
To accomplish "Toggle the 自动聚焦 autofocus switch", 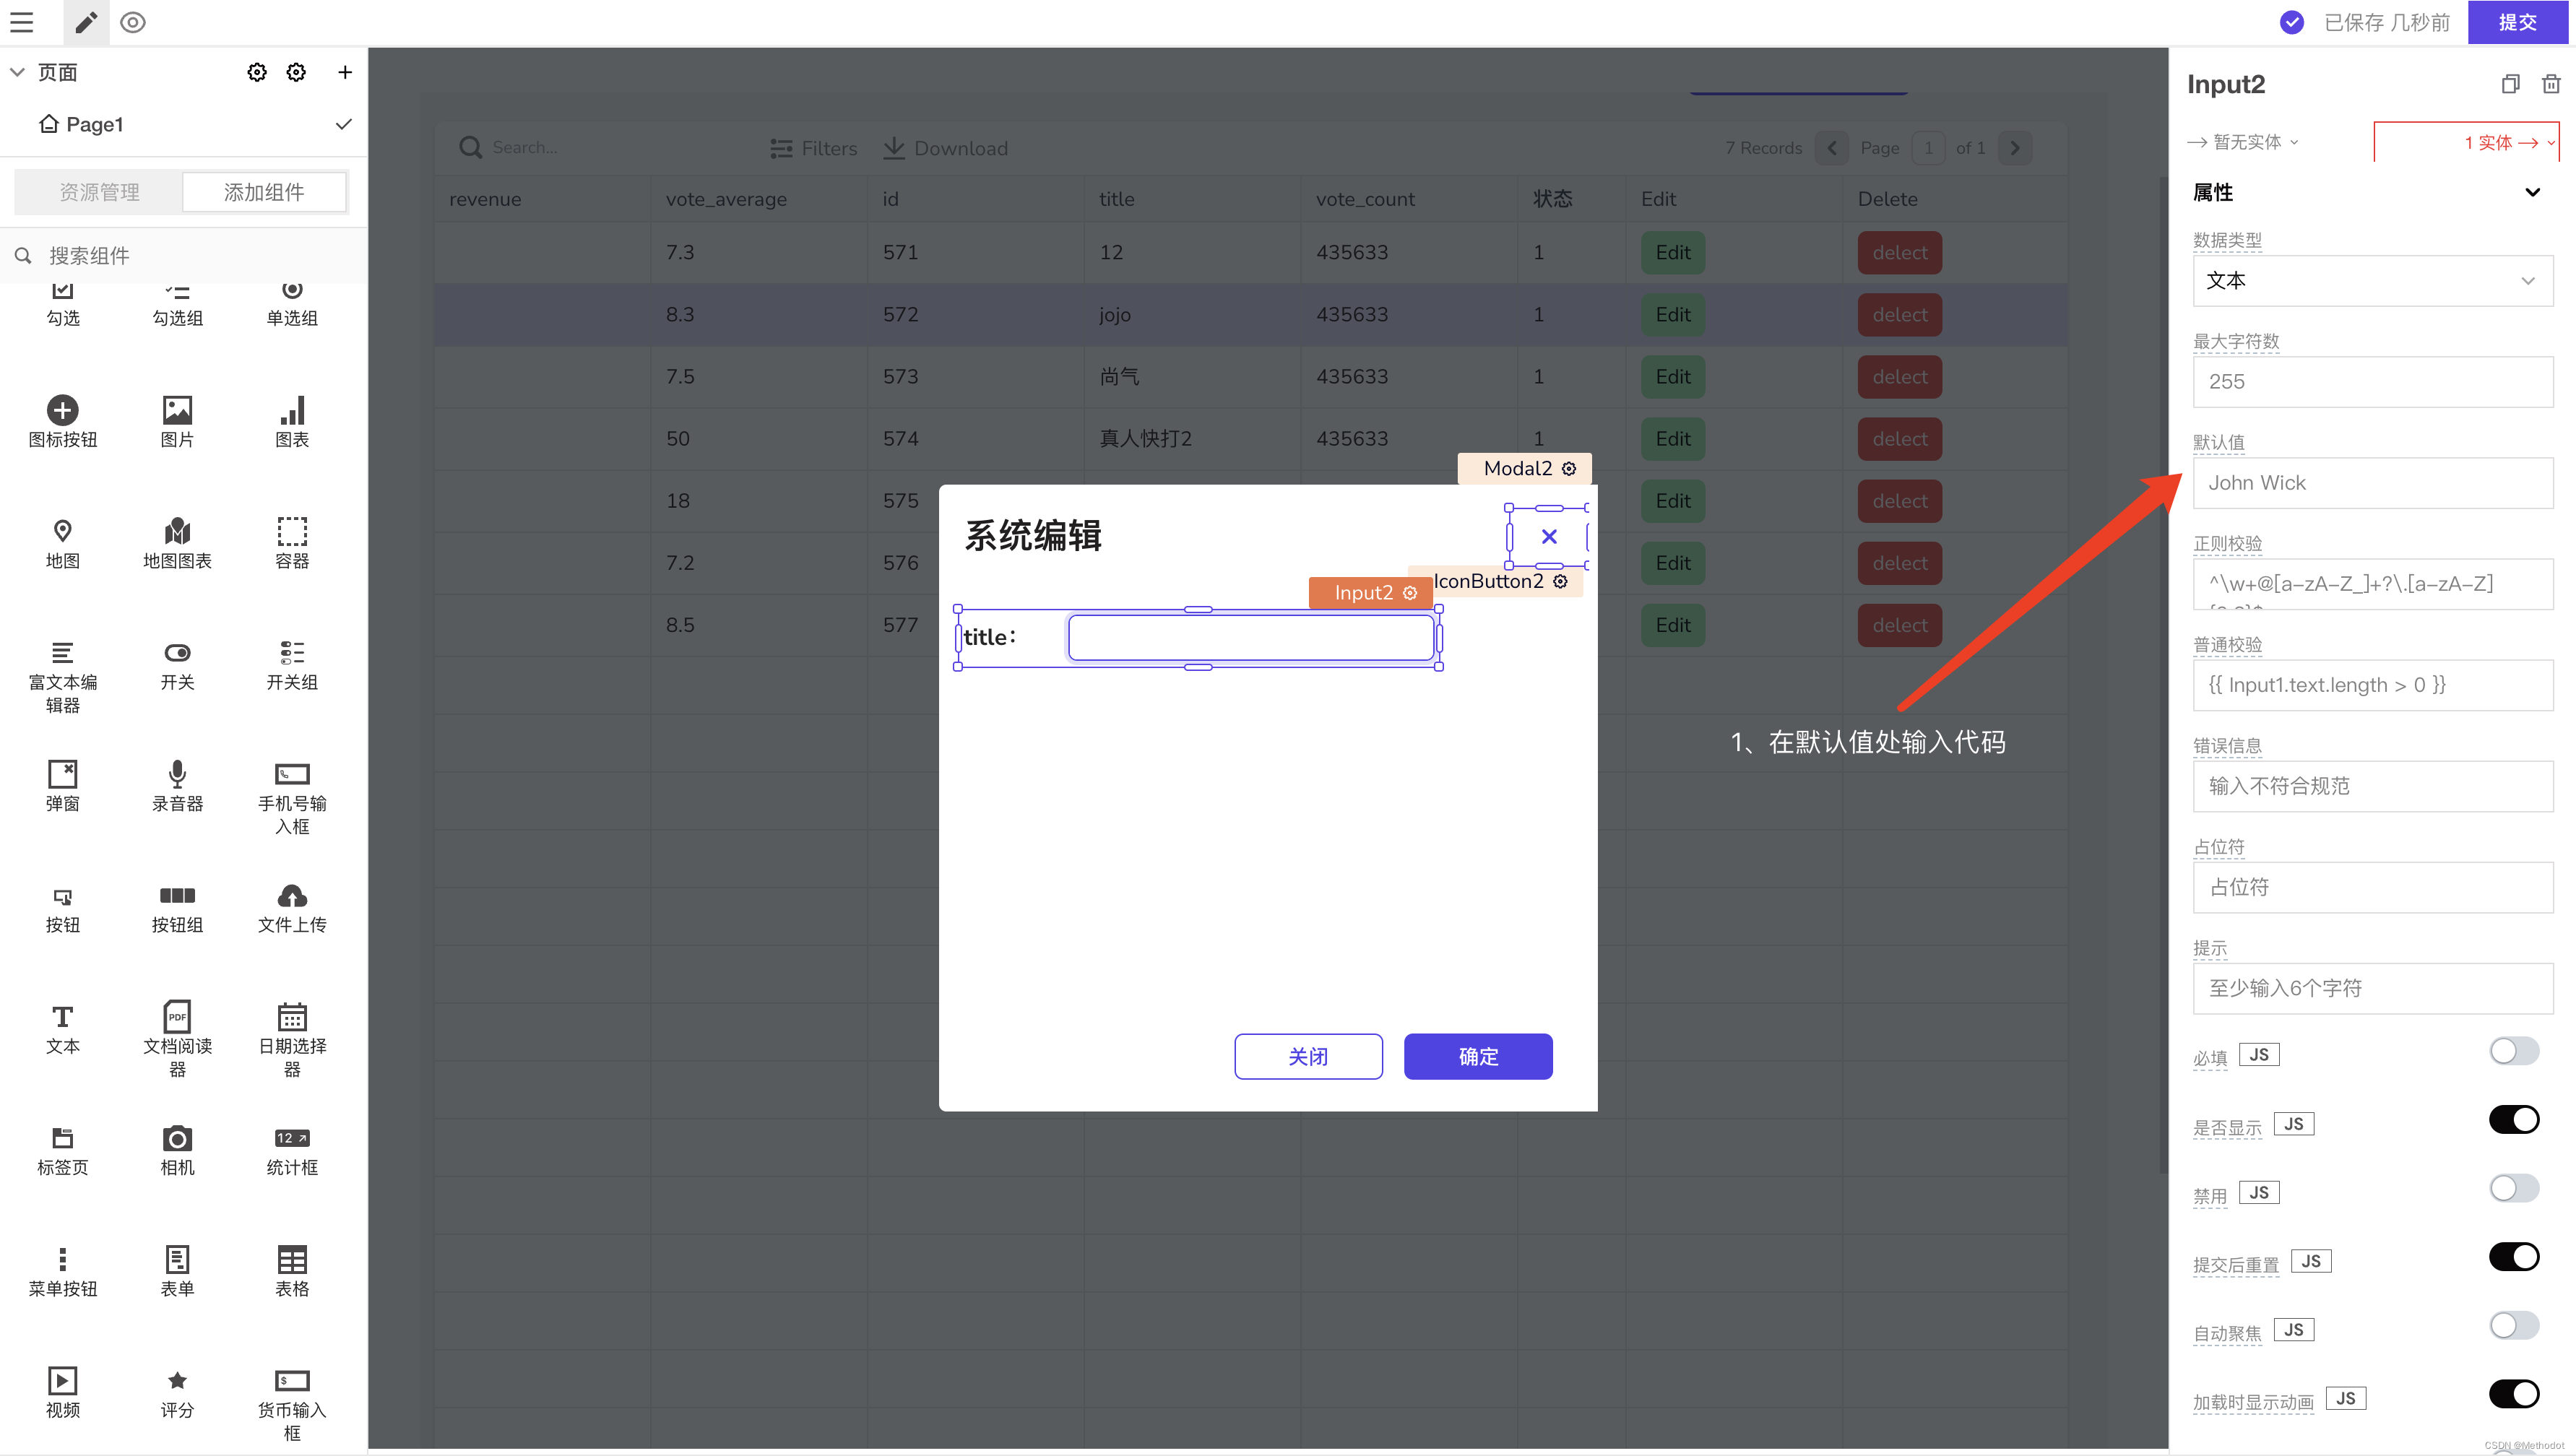I will tap(2513, 1326).
